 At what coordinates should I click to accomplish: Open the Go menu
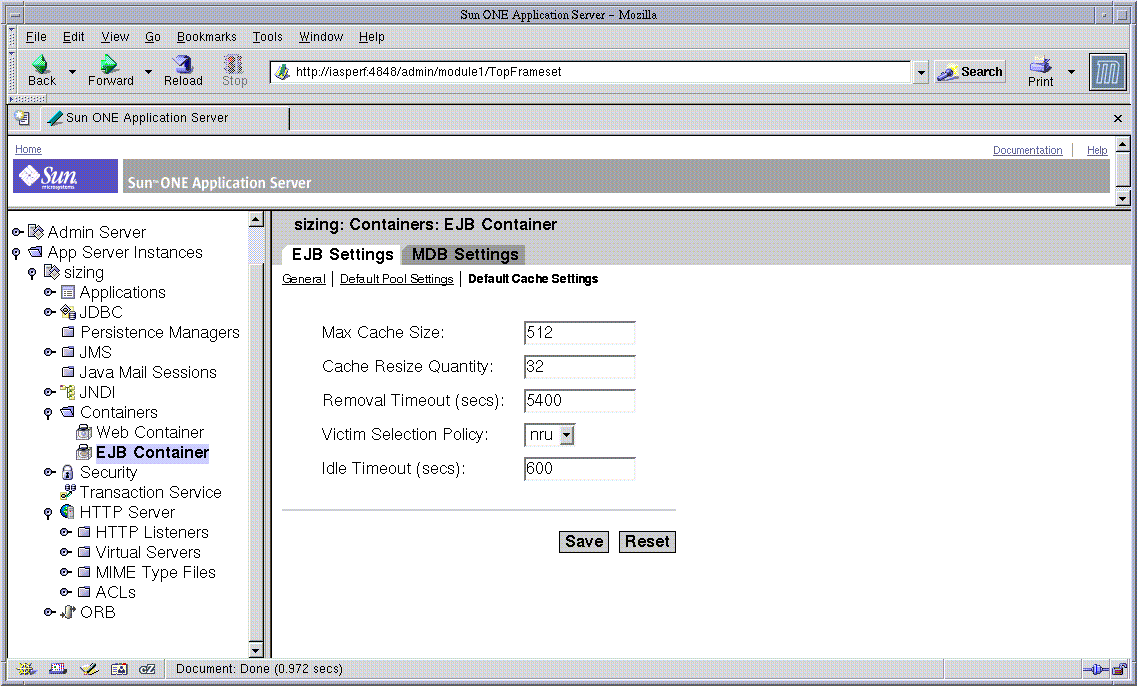tap(152, 37)
